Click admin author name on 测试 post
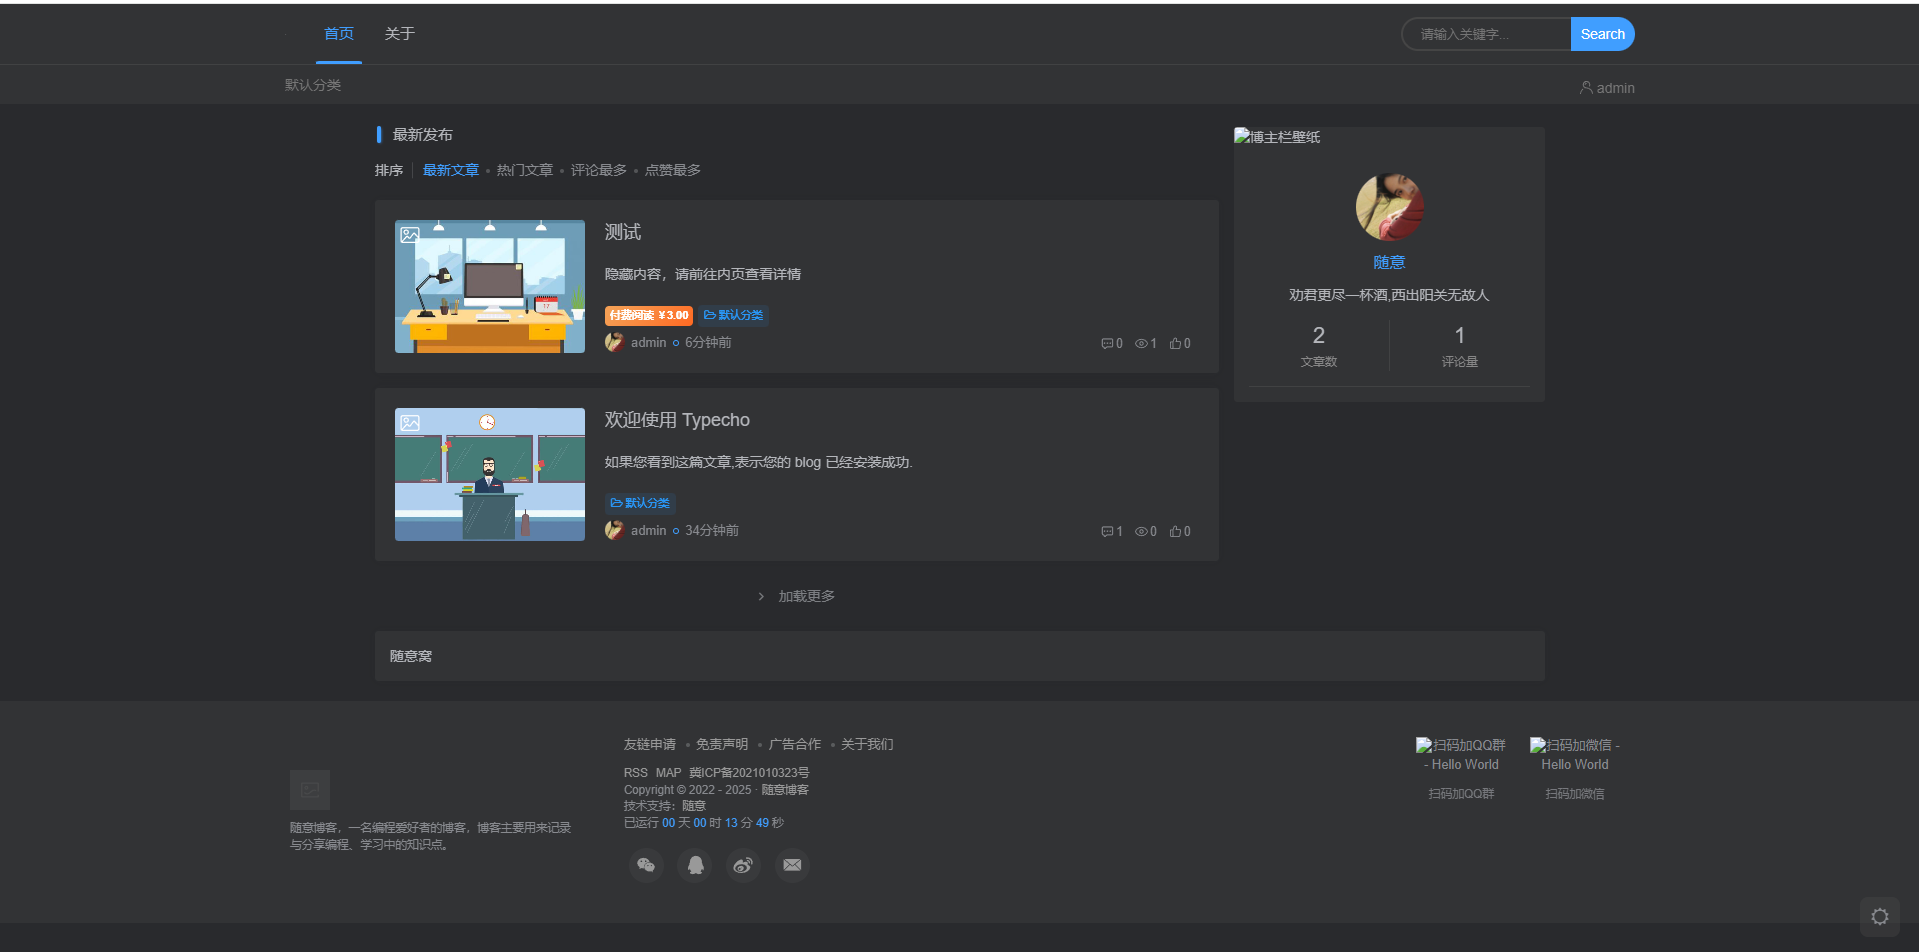This screenshot has height=952, width=1919. tap(648, 342)
